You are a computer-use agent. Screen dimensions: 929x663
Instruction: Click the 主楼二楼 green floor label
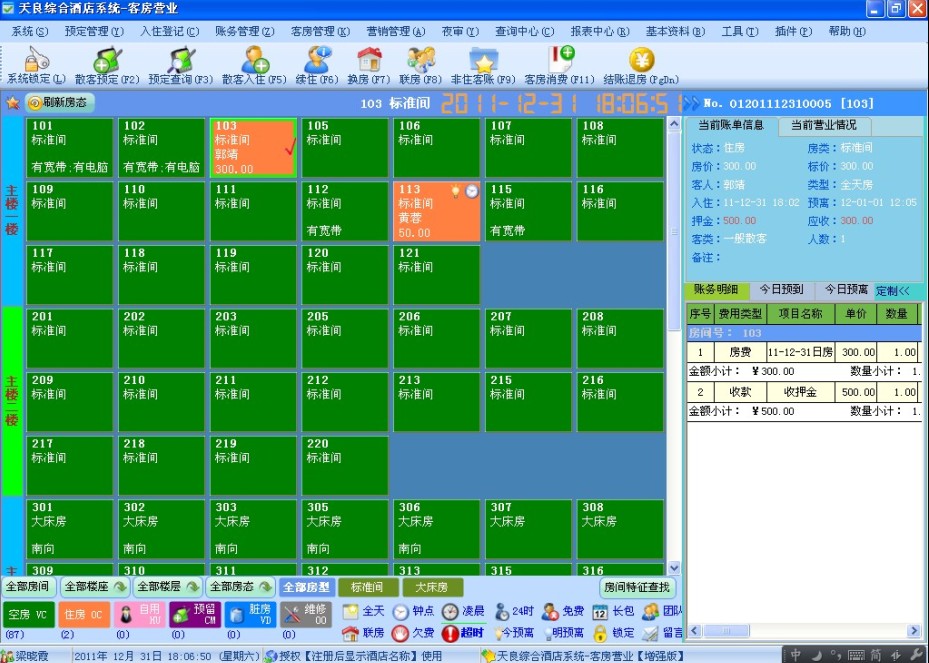pyautogui.click(x=12, y=401)
